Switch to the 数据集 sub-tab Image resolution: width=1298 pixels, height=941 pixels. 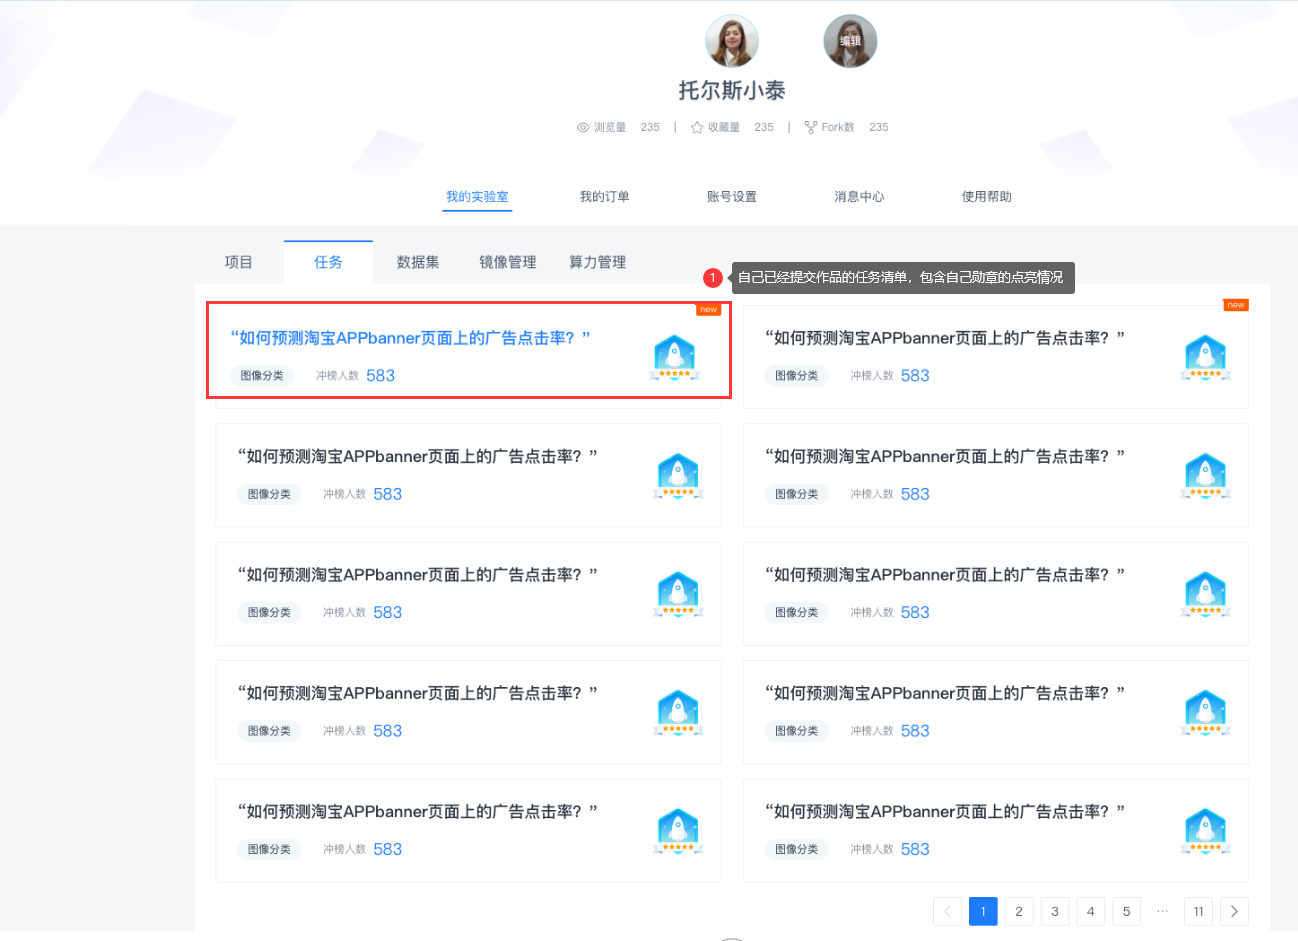pyautogui.click(x=418, y=262)
